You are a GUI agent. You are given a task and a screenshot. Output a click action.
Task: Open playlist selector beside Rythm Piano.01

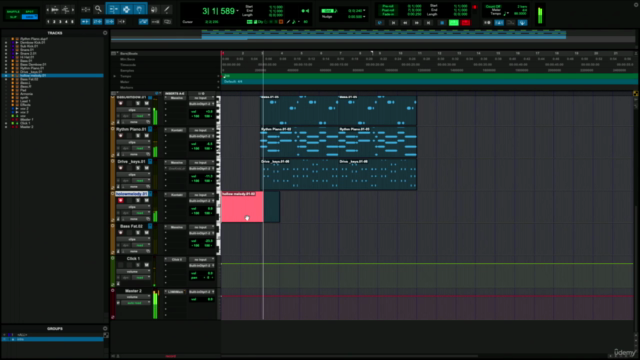(x=150, y=129)
